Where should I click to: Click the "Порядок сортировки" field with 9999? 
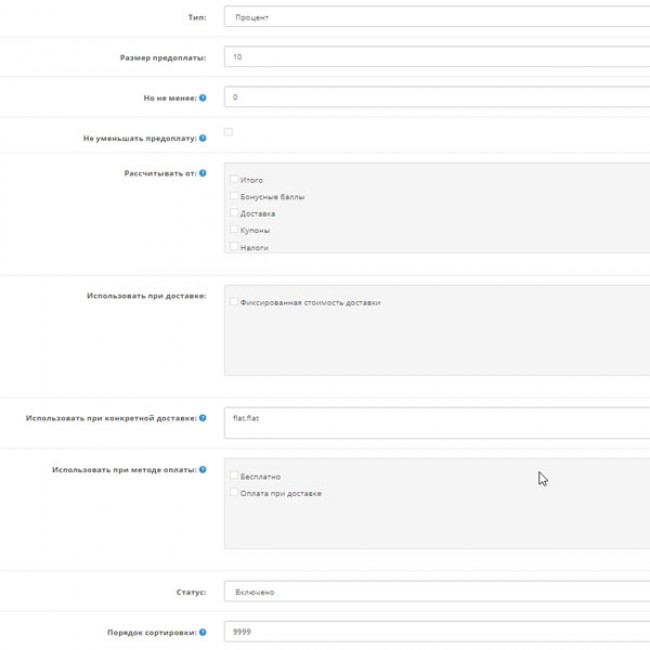click(436, 632)
